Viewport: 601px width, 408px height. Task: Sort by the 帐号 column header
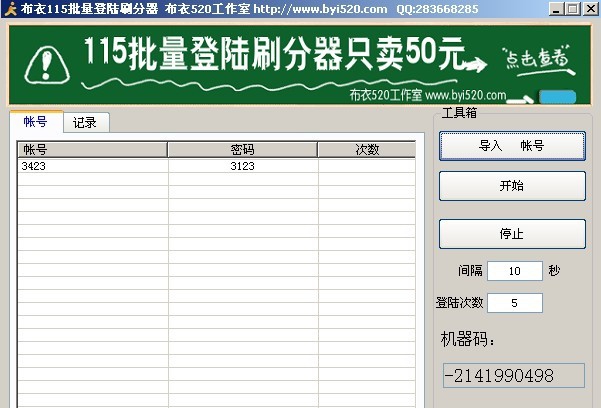pyautogui.click(x=92, y=150)
